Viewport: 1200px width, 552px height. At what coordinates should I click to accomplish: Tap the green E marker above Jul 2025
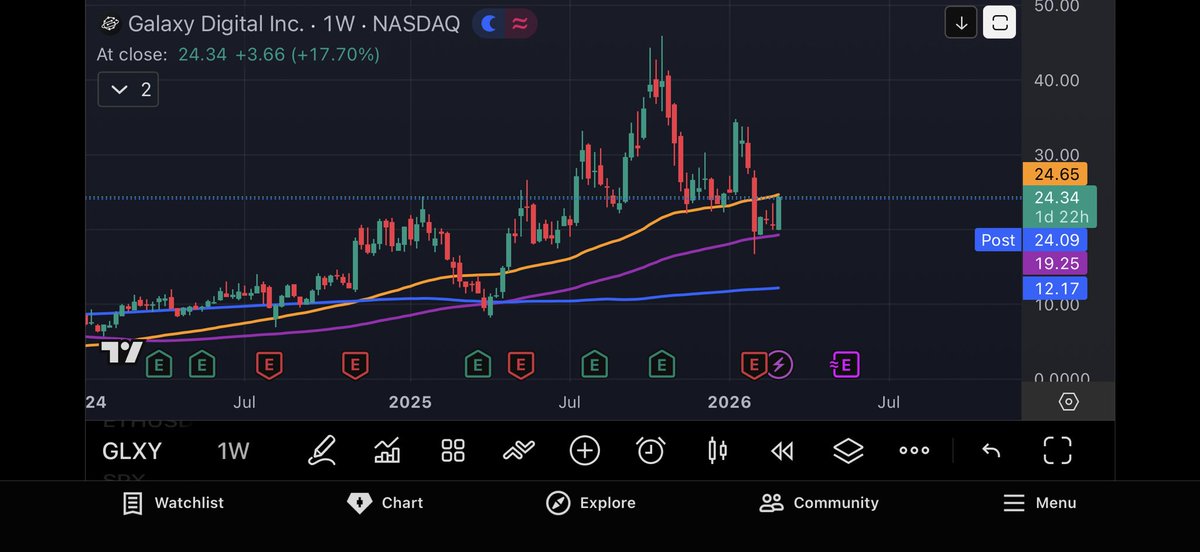(595, 365)
